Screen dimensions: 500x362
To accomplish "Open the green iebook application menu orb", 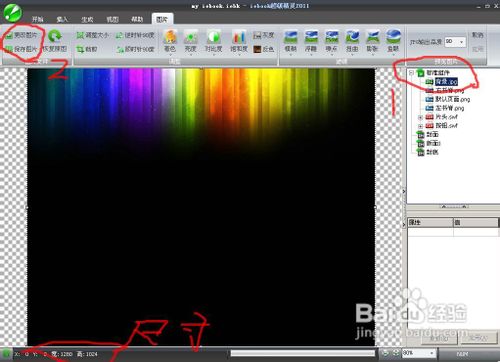I will coord(12,13).
